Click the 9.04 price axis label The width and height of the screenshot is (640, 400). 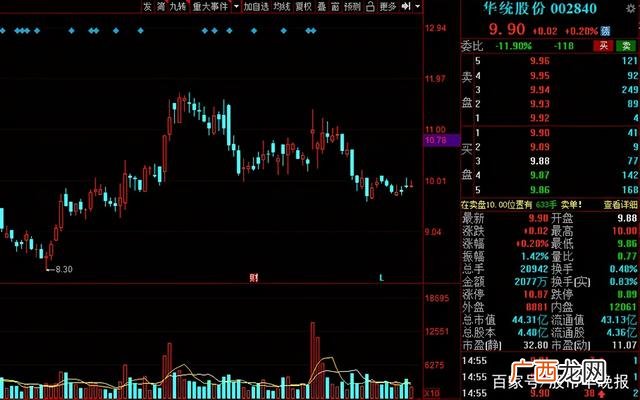click(x=433, y=232)
